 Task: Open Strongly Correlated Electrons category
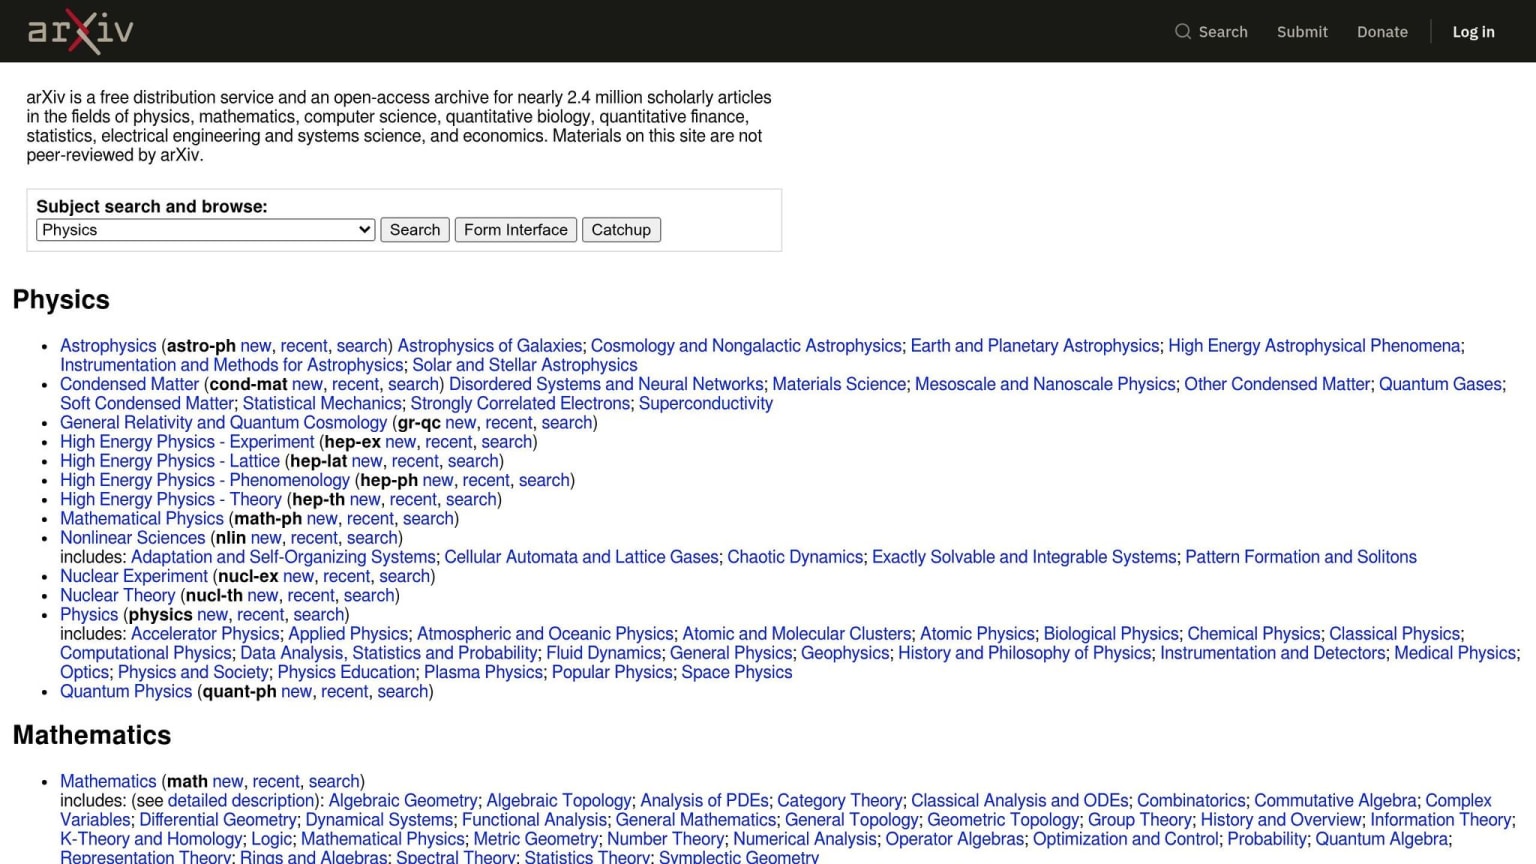[x=520, y=403]
